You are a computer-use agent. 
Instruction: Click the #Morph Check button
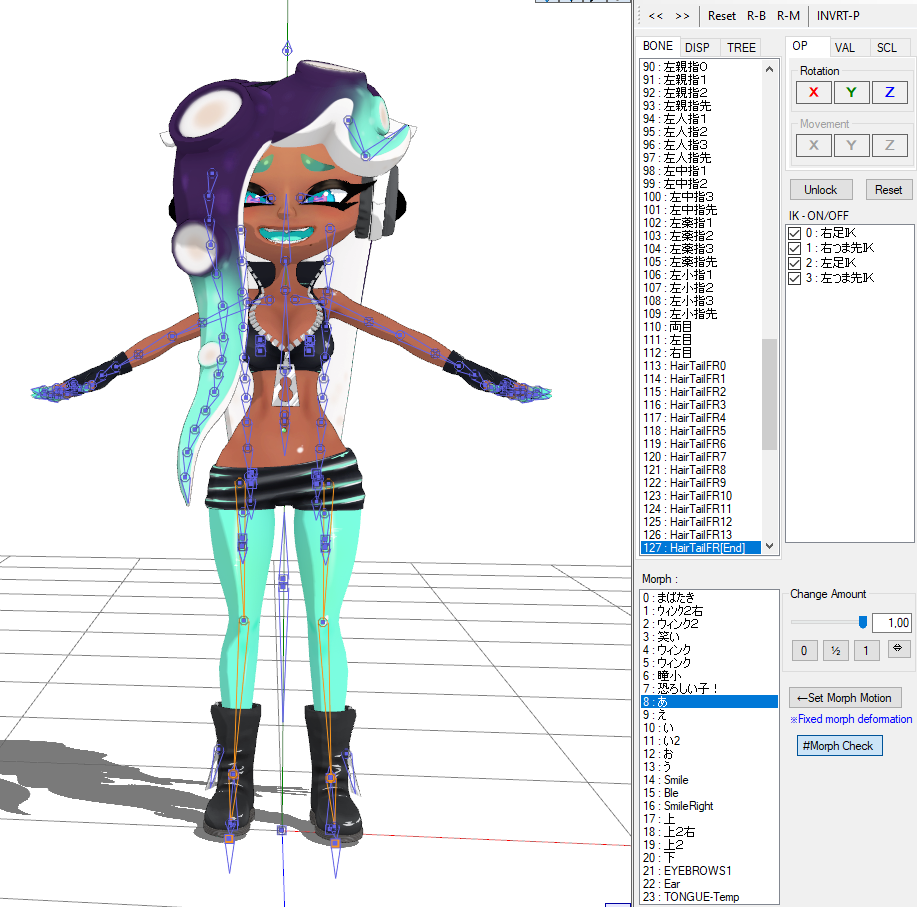click(839, 746)
